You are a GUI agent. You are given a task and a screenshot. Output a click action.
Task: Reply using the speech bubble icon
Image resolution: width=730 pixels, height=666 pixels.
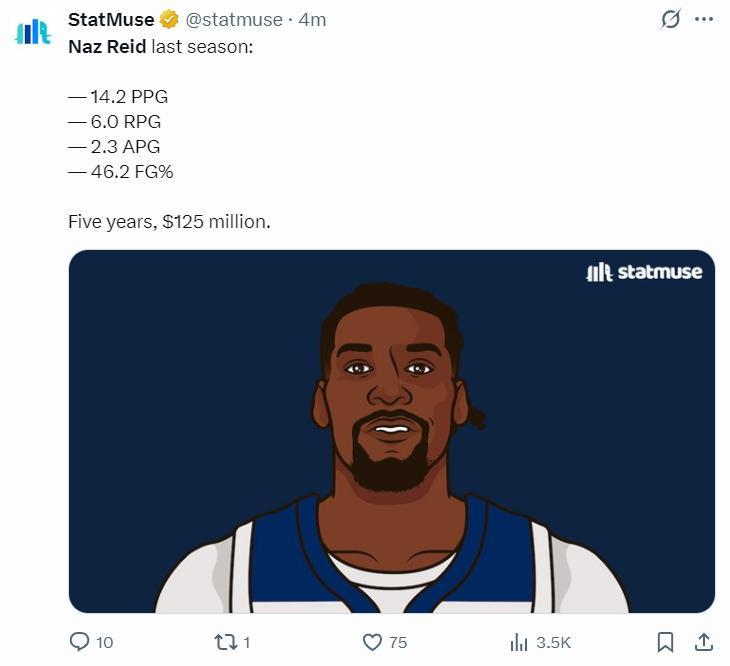click(80, 641)
